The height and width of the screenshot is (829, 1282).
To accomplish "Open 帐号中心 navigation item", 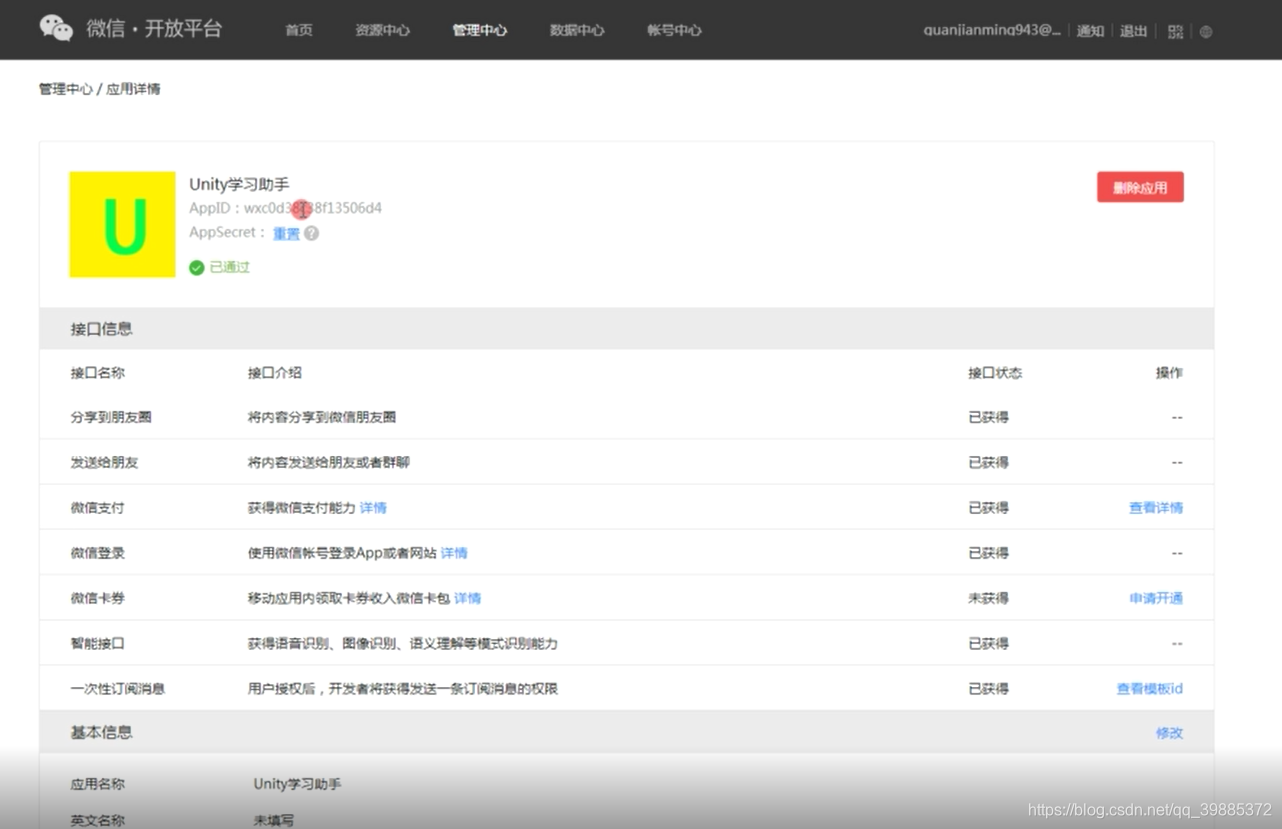I will tap(674, 30).
